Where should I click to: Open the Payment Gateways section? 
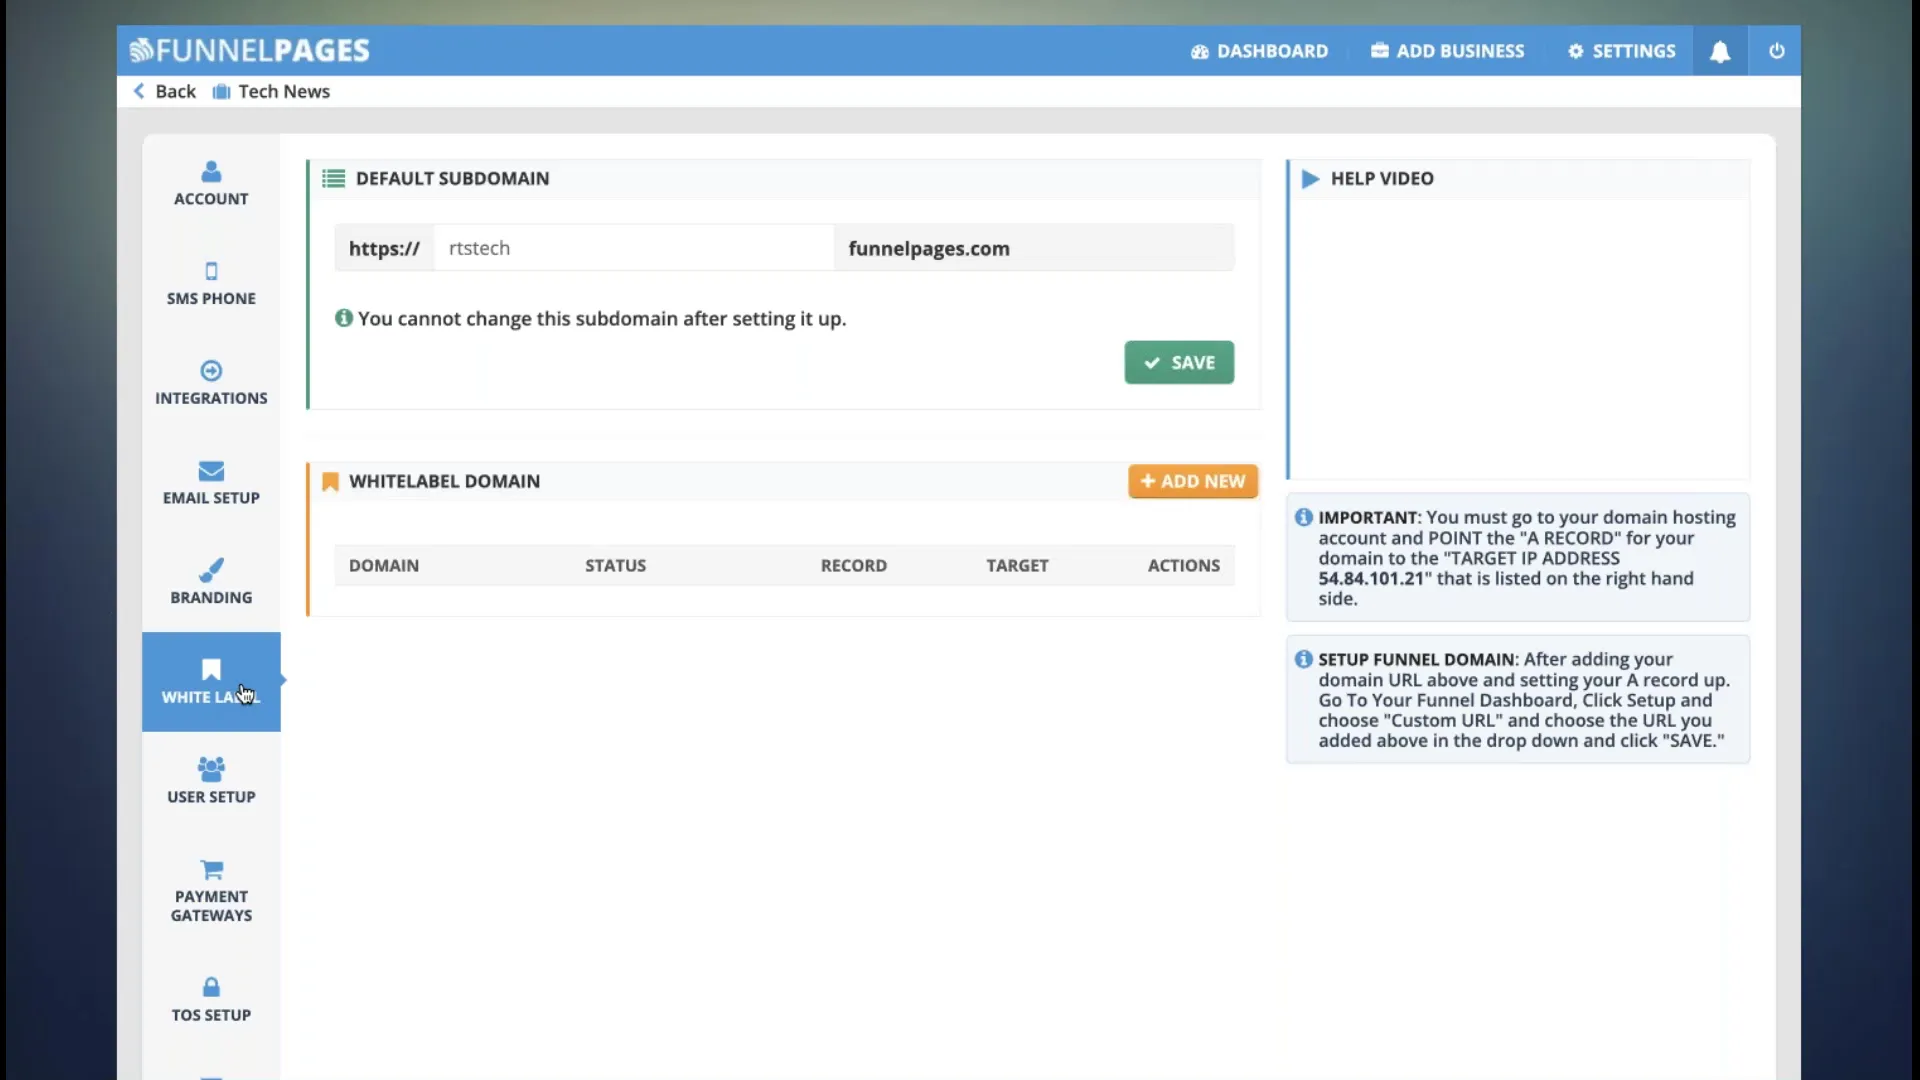(x=211, y=891)
